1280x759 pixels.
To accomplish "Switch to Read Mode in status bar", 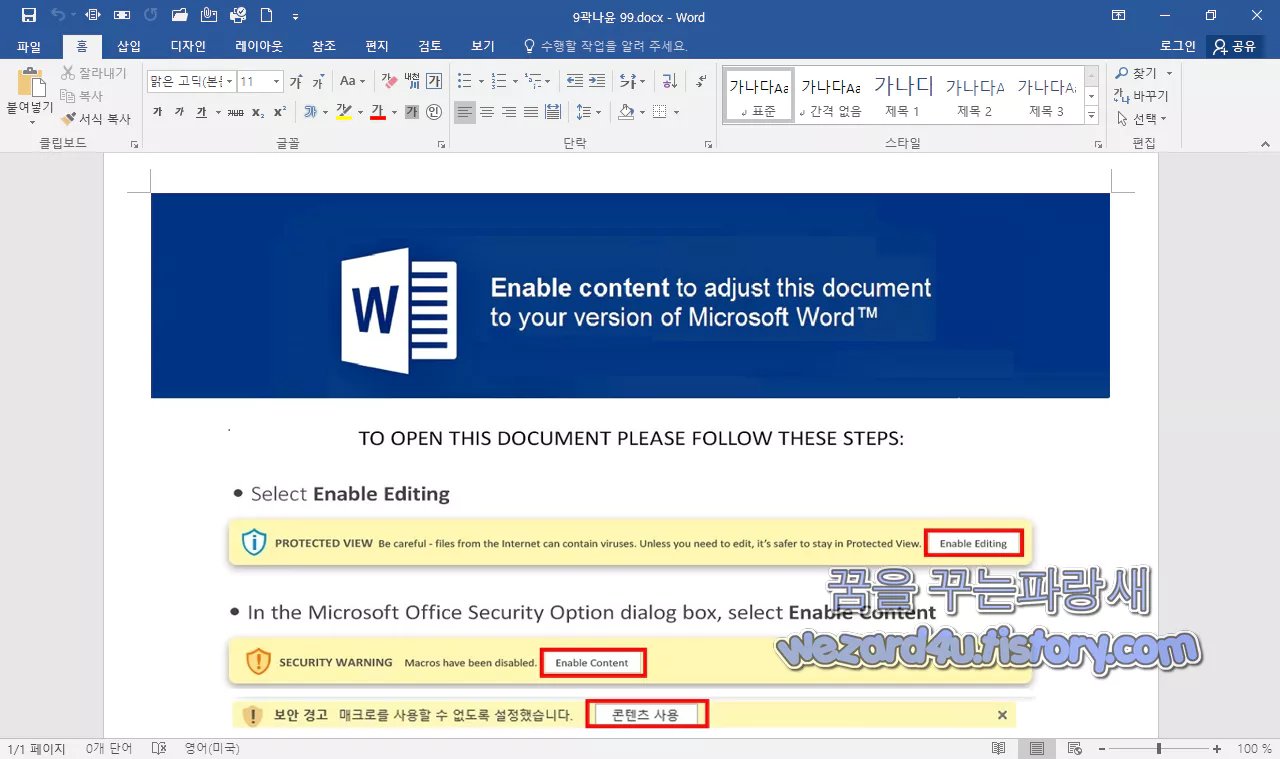I will point(998,748).
